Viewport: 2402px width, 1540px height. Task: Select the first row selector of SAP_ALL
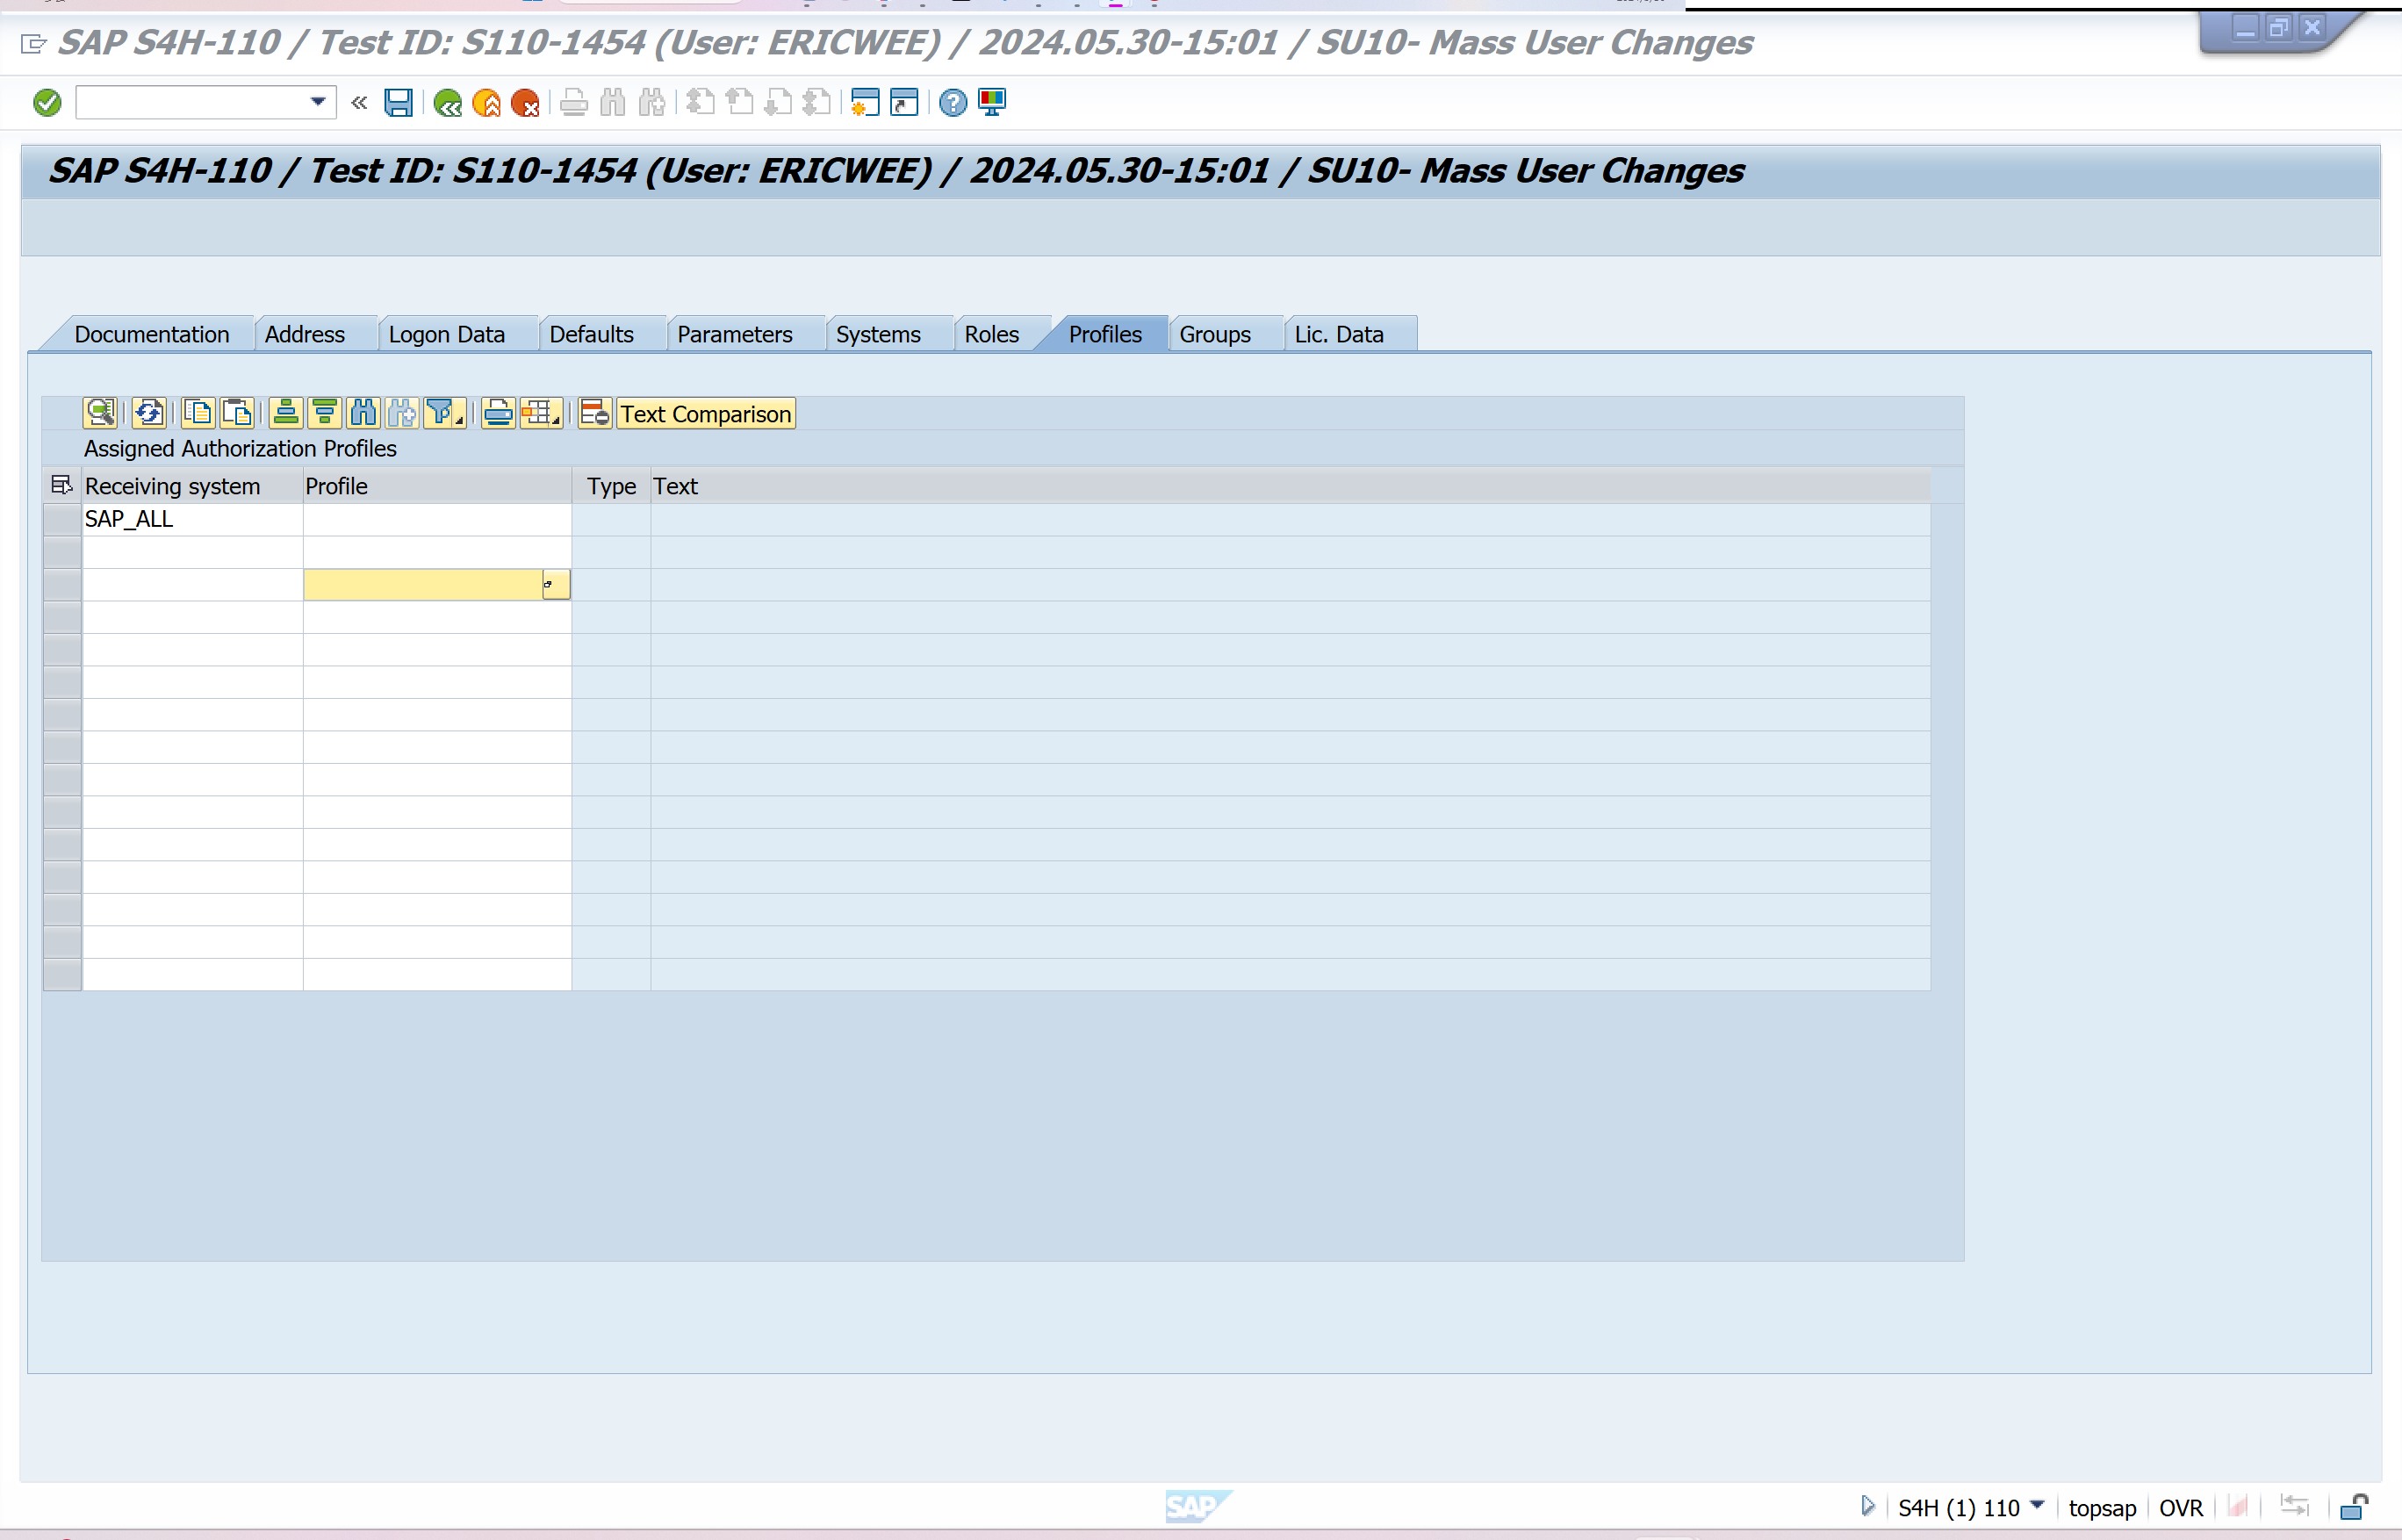tap(62, 519)
